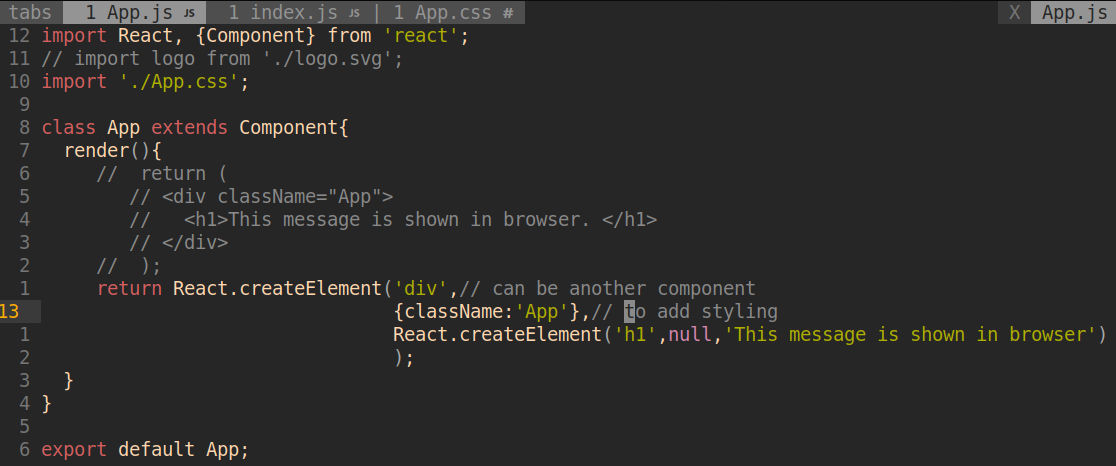Viewport: 1116px width, 466px height.
Task: Click the './App.css' string
Action: (x=178, y=82)
